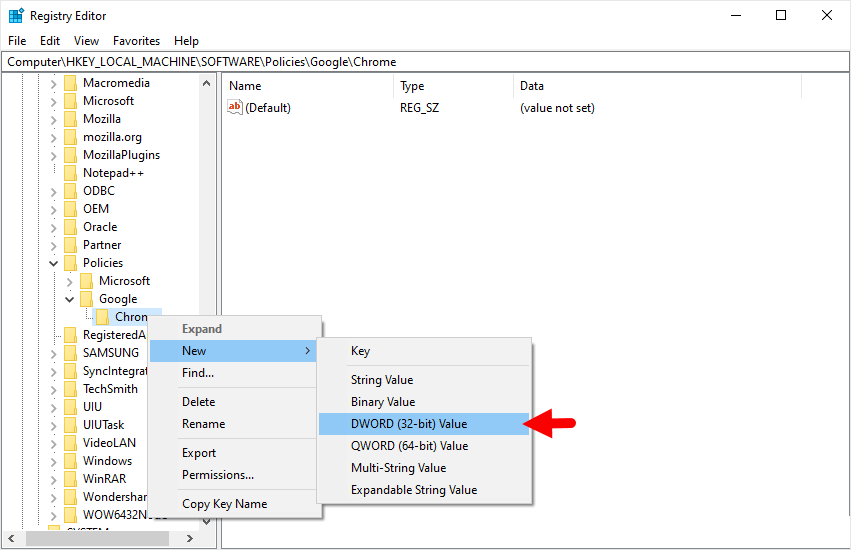Choose Find... in the context menu
This screenshot has height=550, width=851.
(233, 373)
